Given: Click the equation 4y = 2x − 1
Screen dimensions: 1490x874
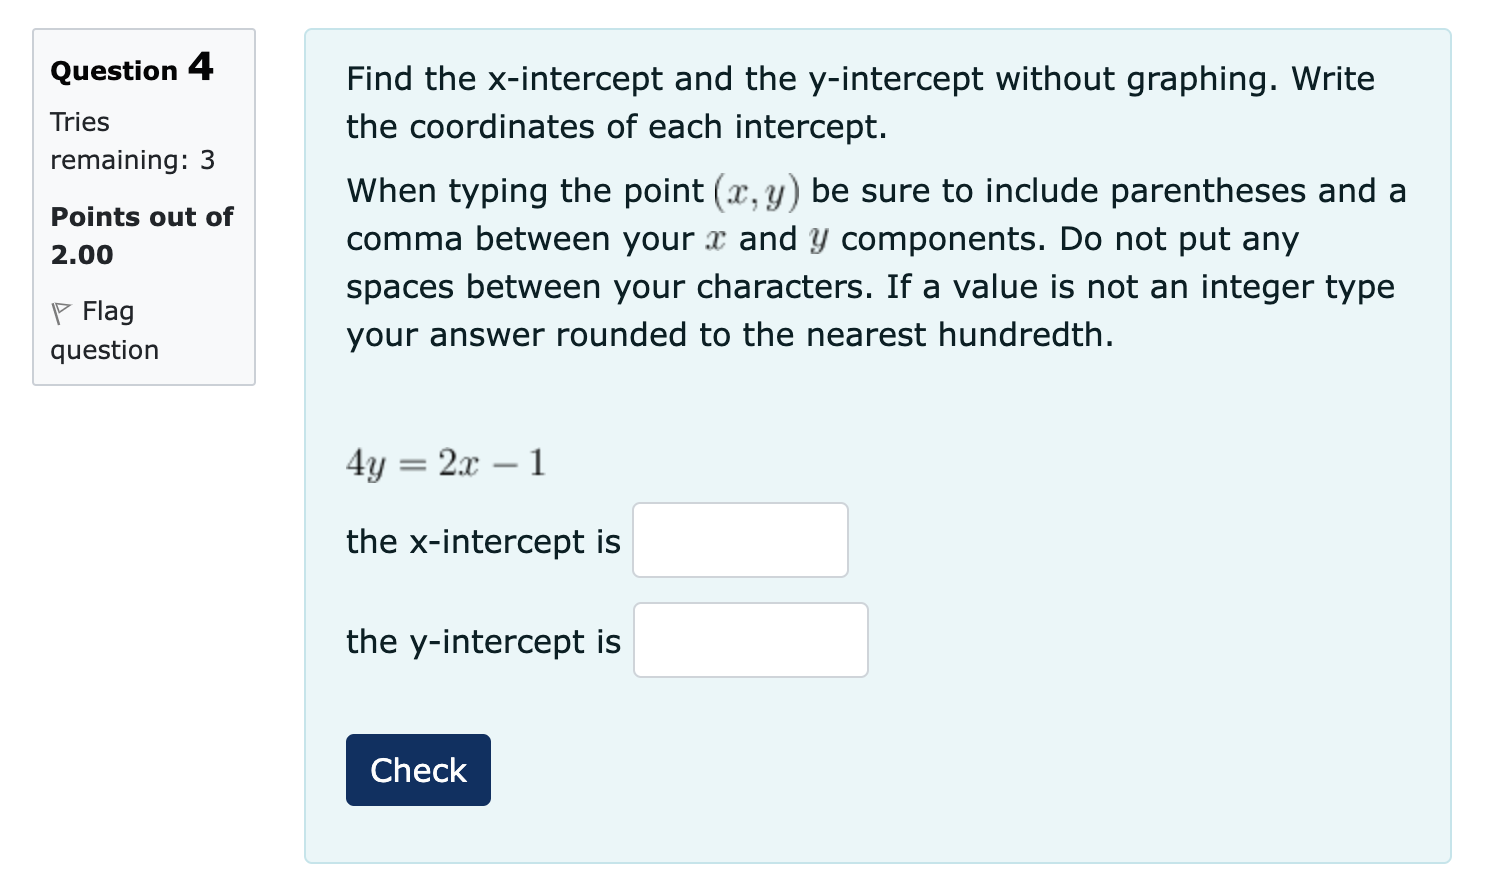Looking at the screenshot, I should coord(445,463).
